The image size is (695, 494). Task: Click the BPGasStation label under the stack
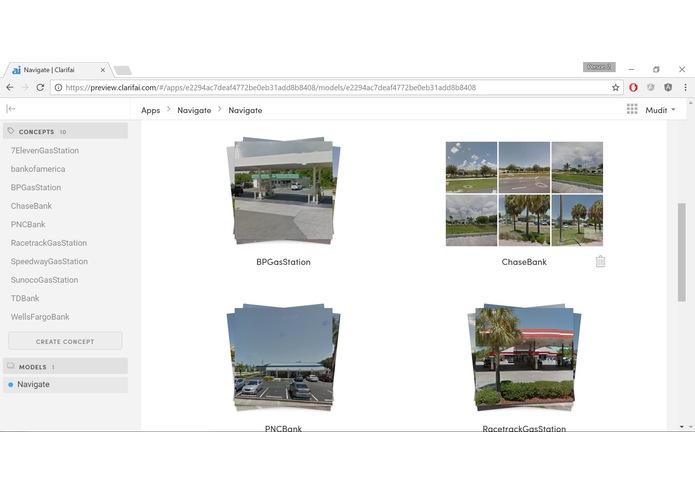point(283,262)
